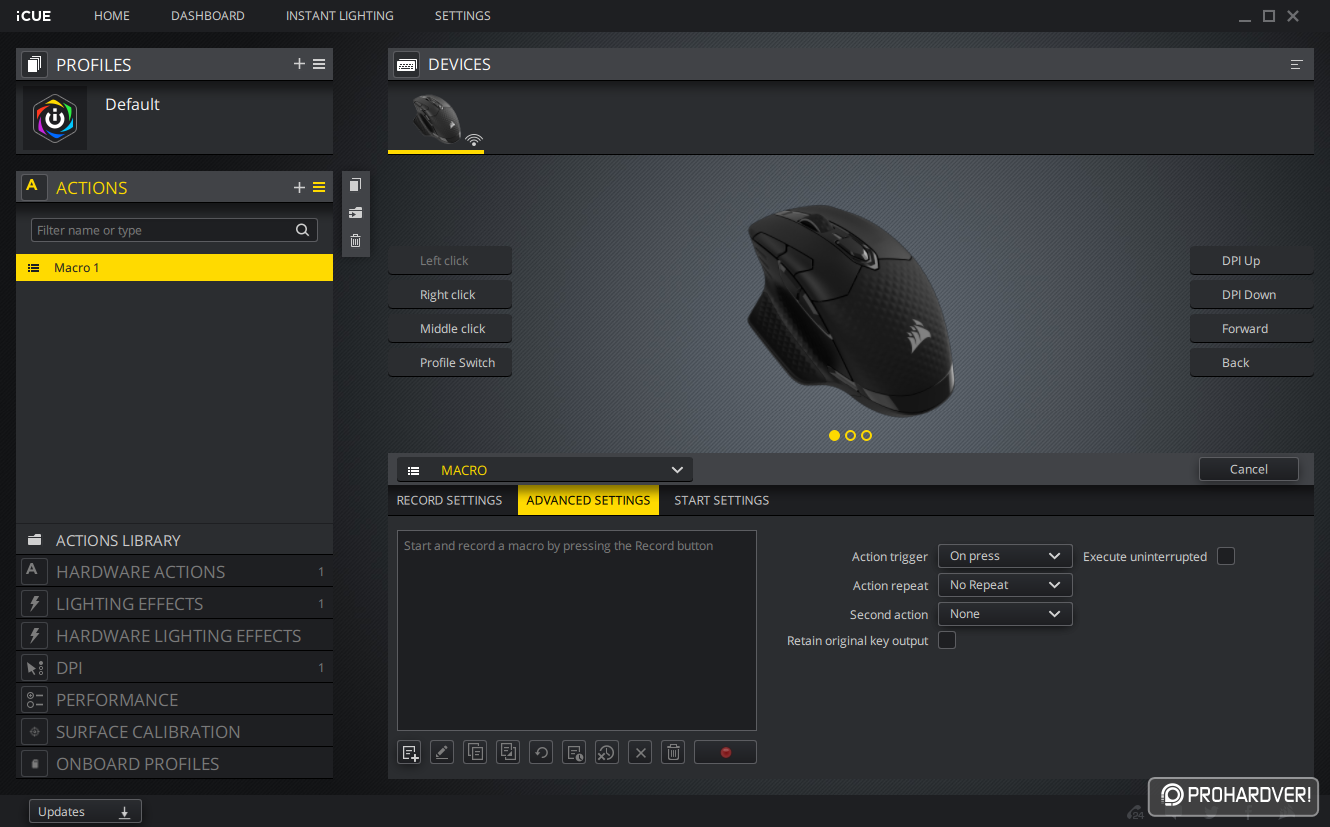Image resolution: width=1330 pixels, height=827 pixels.
Task: Open the SETTINGS menu
Action: coord(463,16)
